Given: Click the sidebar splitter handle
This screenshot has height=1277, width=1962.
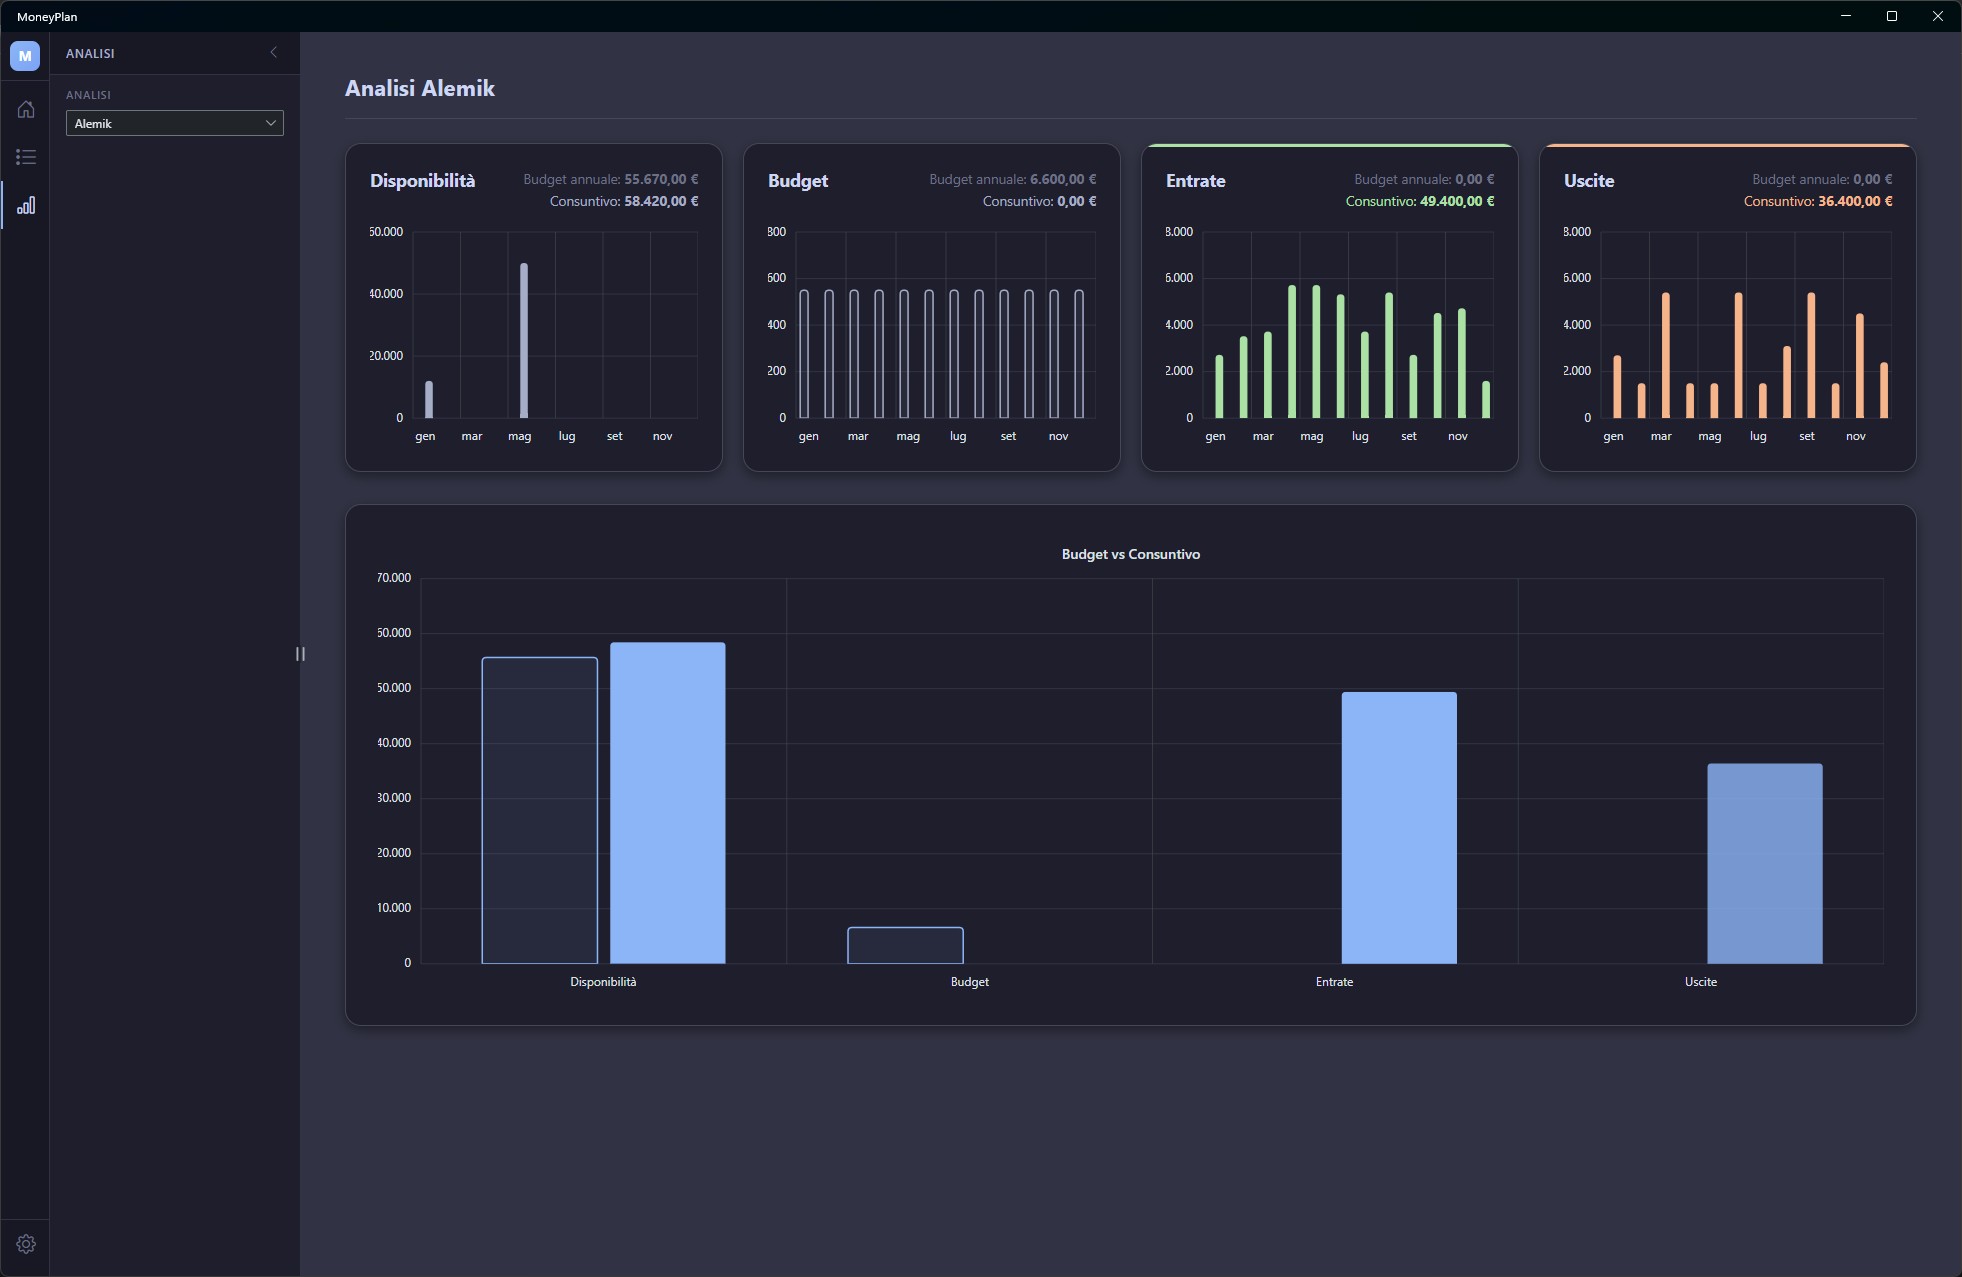Looking at the screenshot, I should (300, 654).
